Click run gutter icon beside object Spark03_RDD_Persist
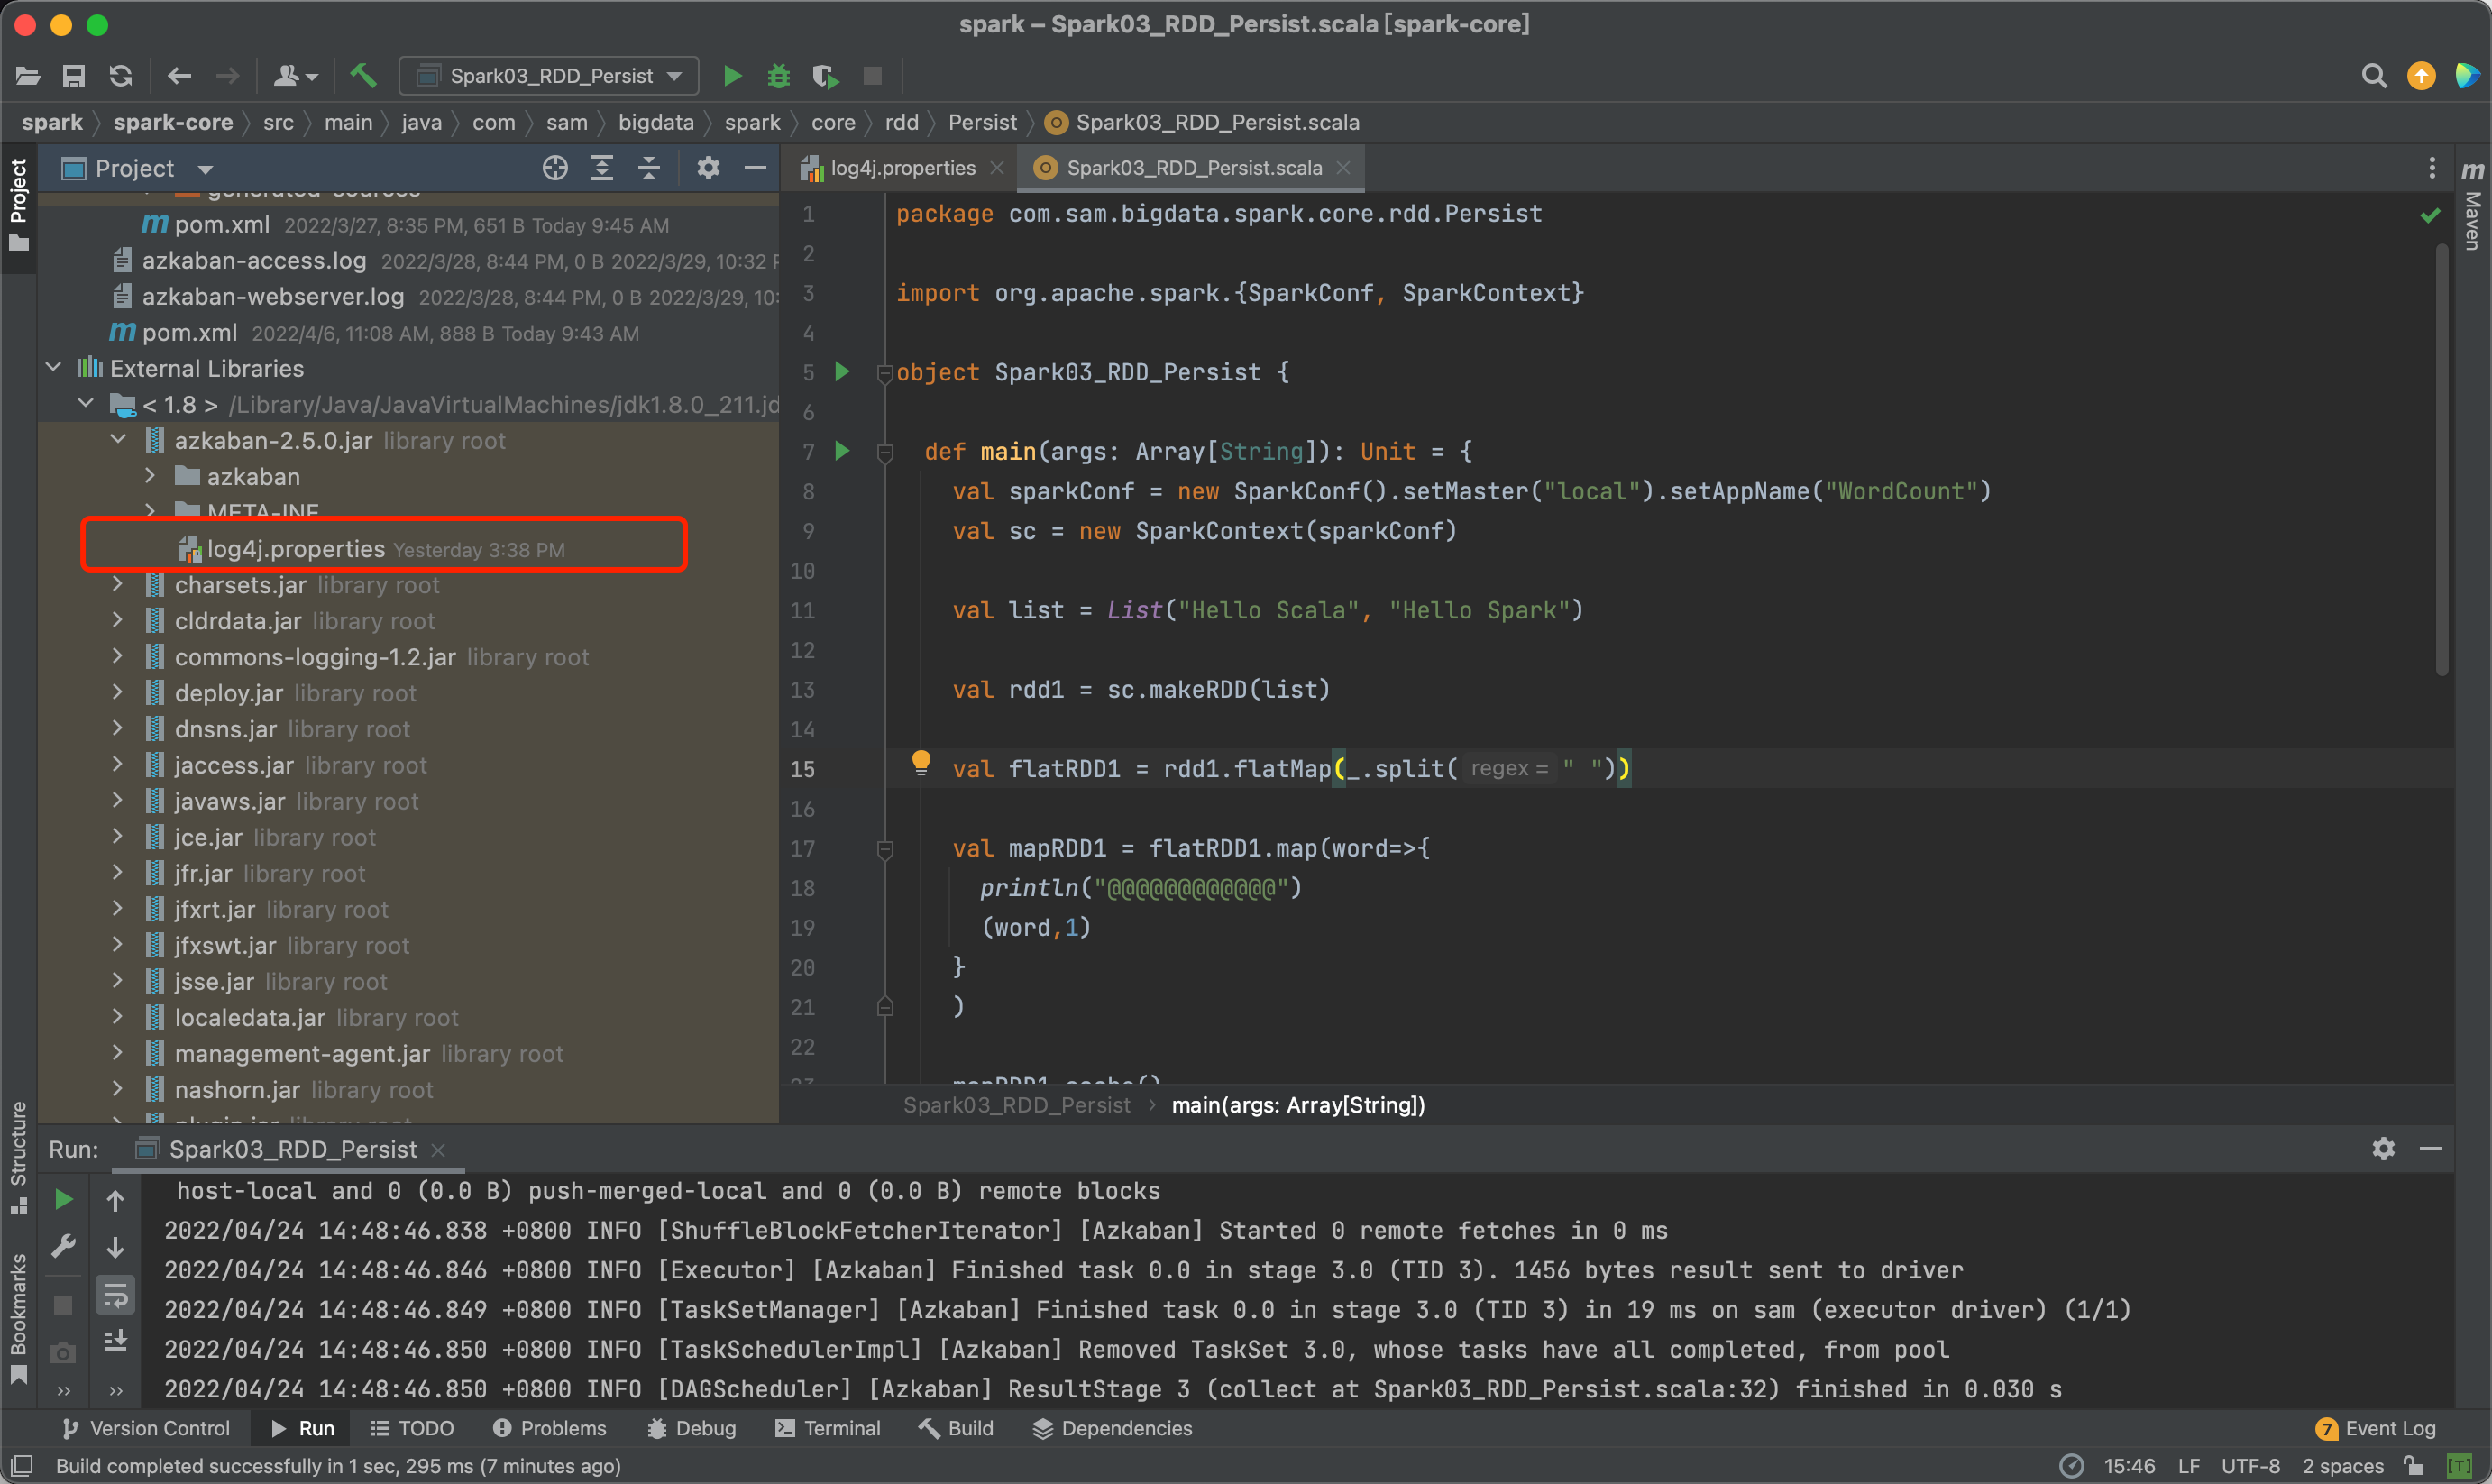The height and width of the screenshot is (1484, 2492). pos(842,372)
